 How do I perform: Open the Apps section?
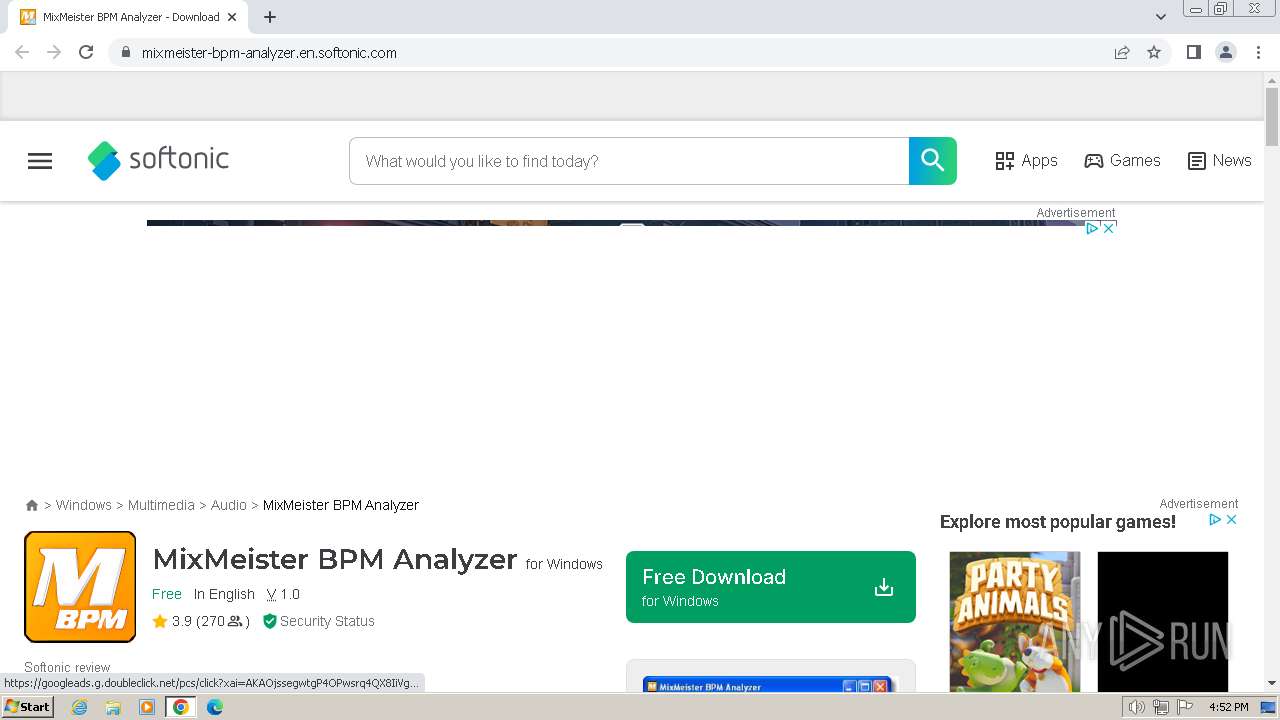[x=1026, y=161]
